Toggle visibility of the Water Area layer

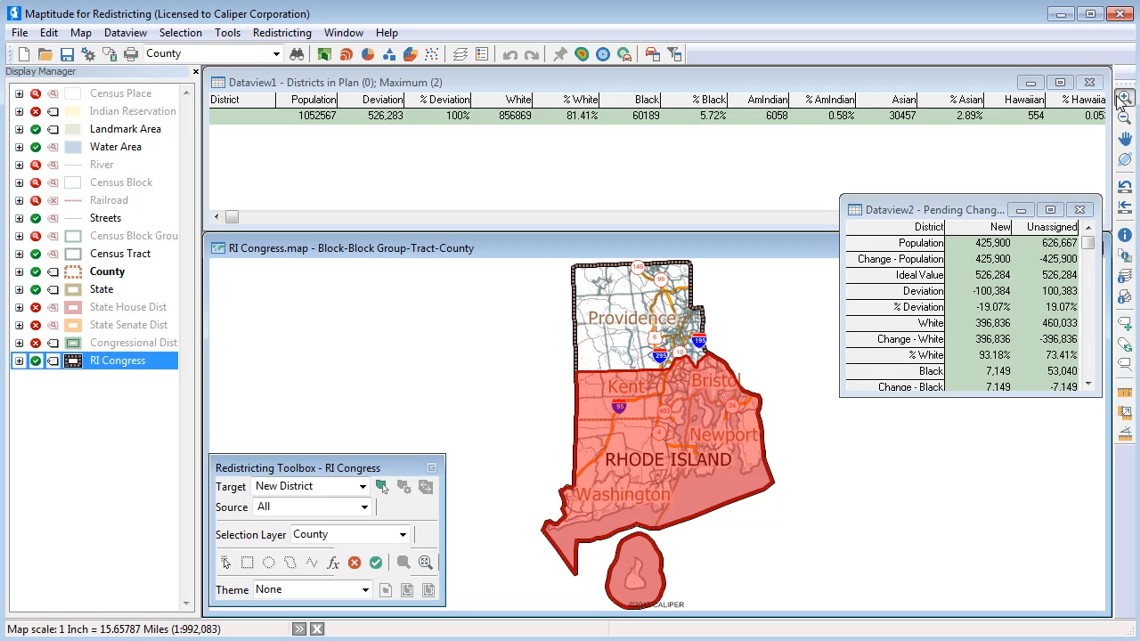[x=36, y=146]
